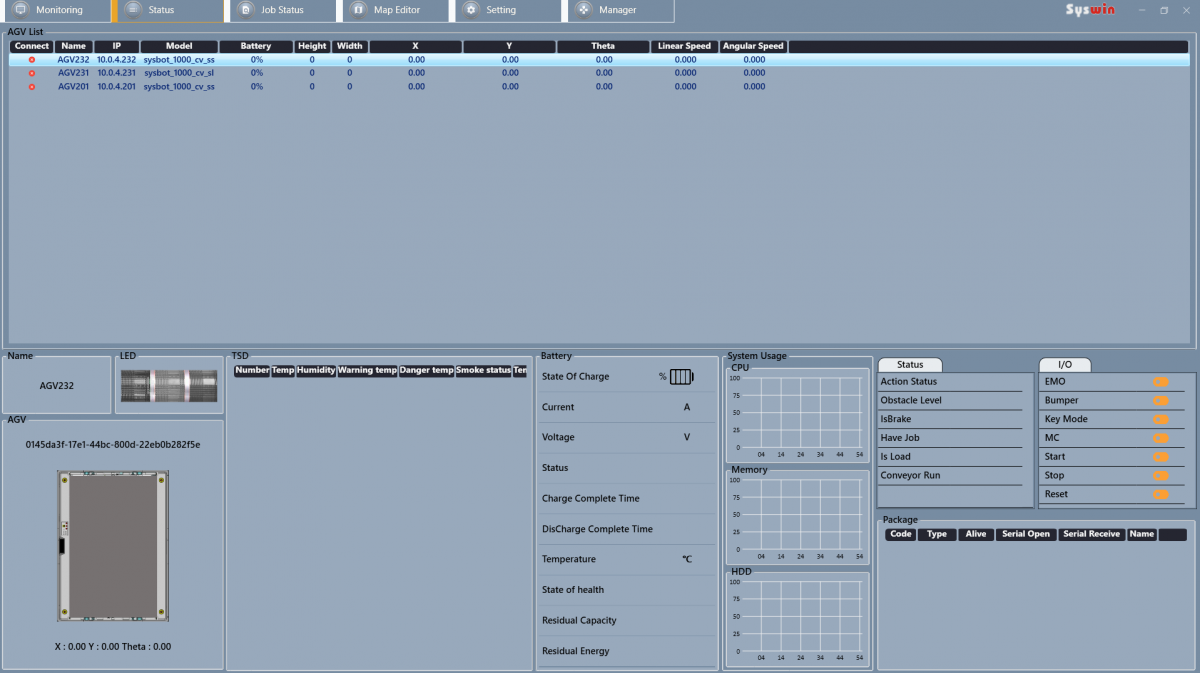
Task: Click the Monitoring tab's monitor icon
Action: tap(21, 10)
